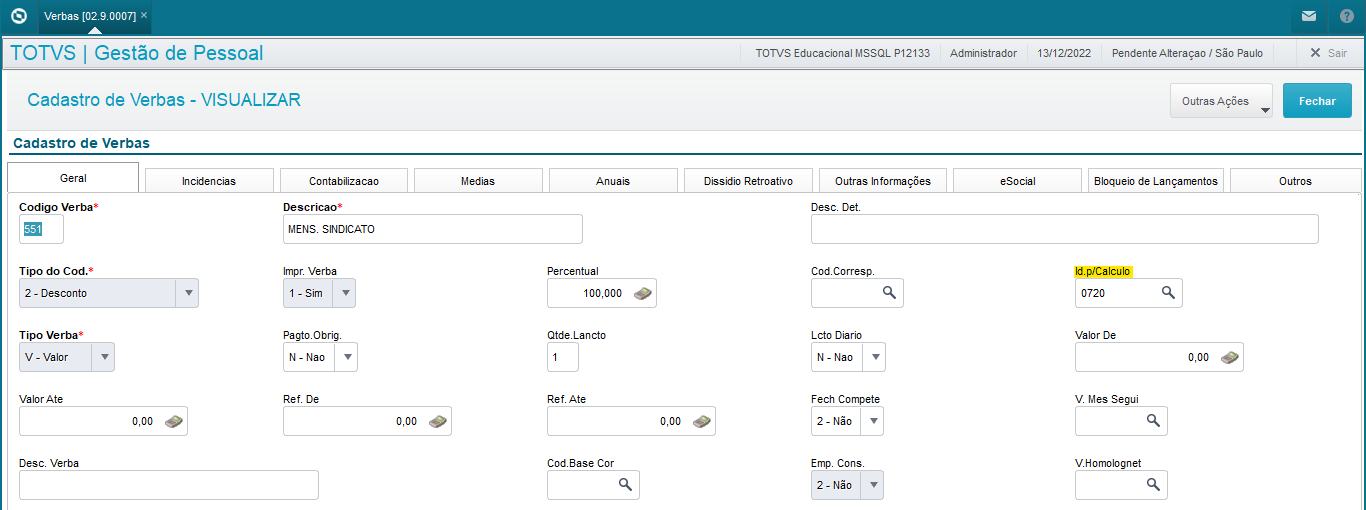
Task: Click the Ref. Ate calculator icon
Action: (701, 421)
